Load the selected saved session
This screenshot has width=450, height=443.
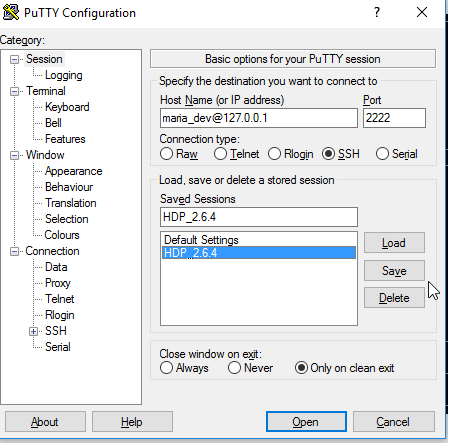tap(394, 243)
